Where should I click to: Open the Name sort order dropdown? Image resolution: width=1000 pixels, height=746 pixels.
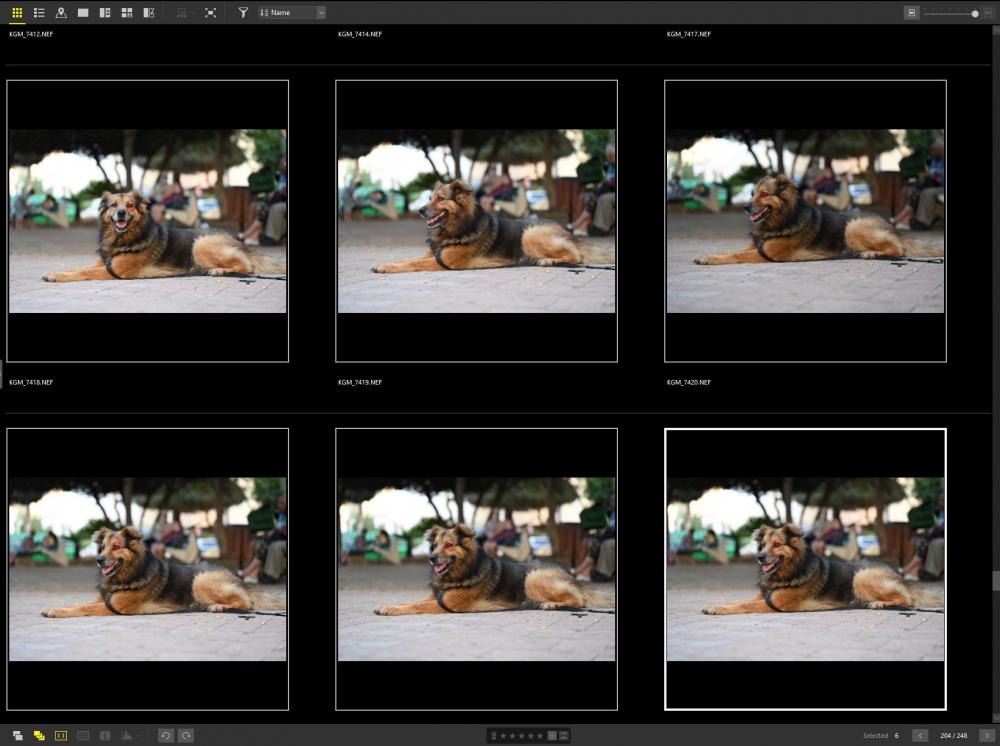coord(292,12)
